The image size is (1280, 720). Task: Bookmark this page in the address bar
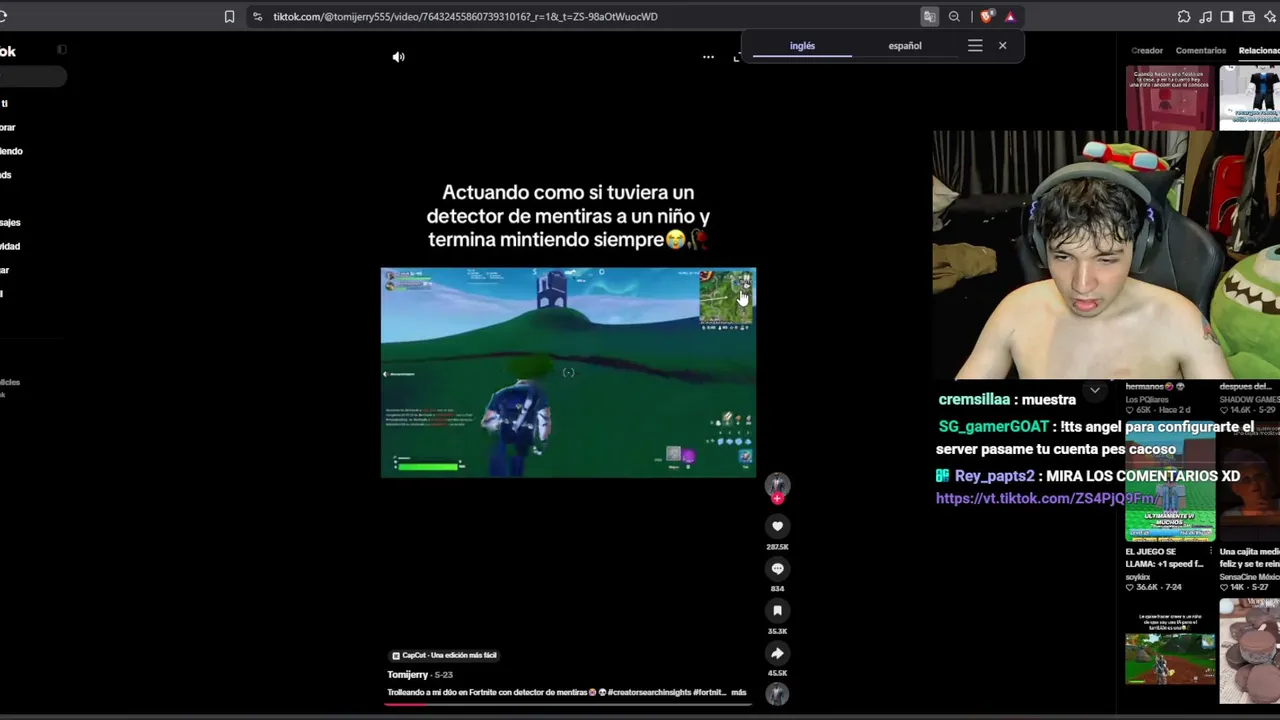(229, 16)
